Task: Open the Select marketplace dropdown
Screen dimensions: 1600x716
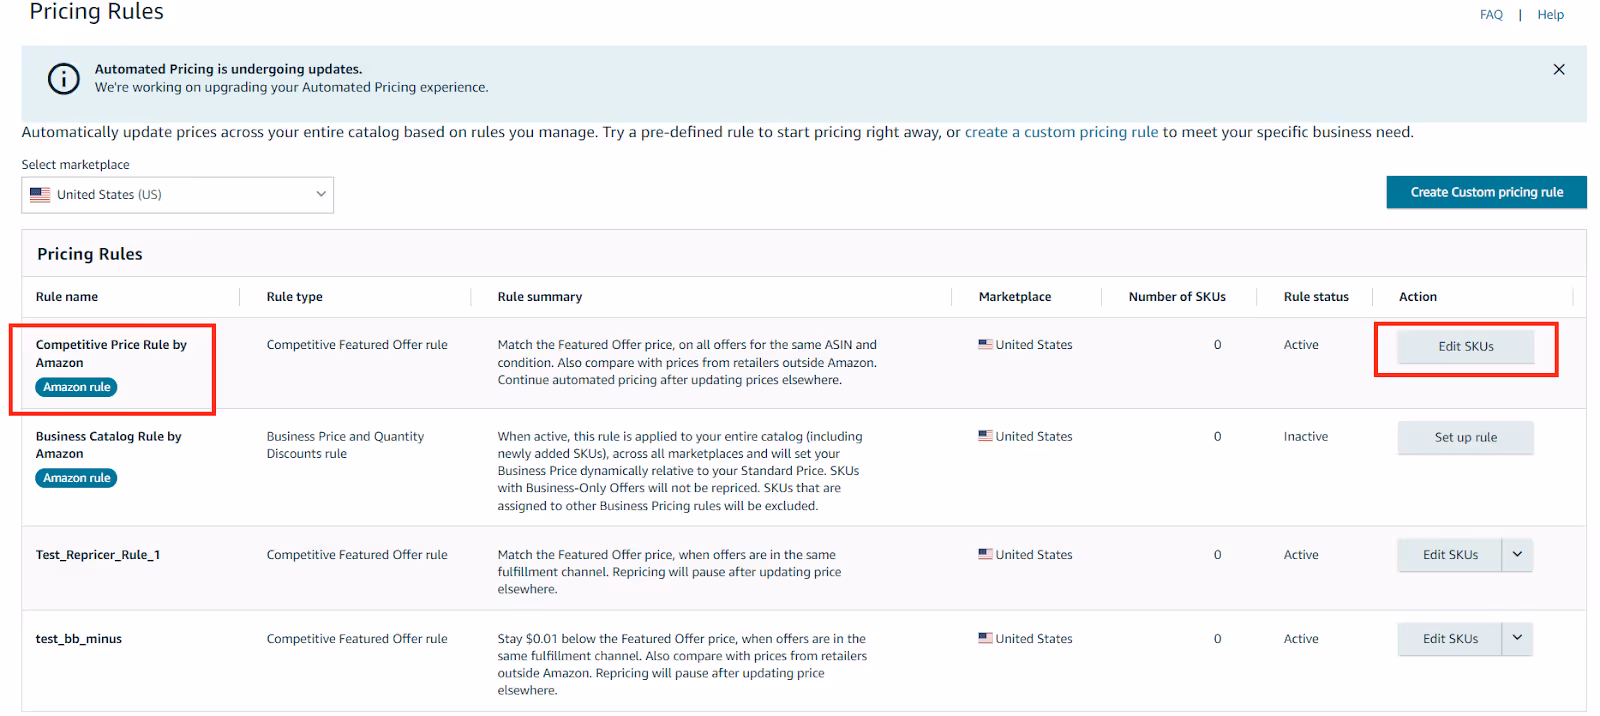Action: [x=178, y=195]
